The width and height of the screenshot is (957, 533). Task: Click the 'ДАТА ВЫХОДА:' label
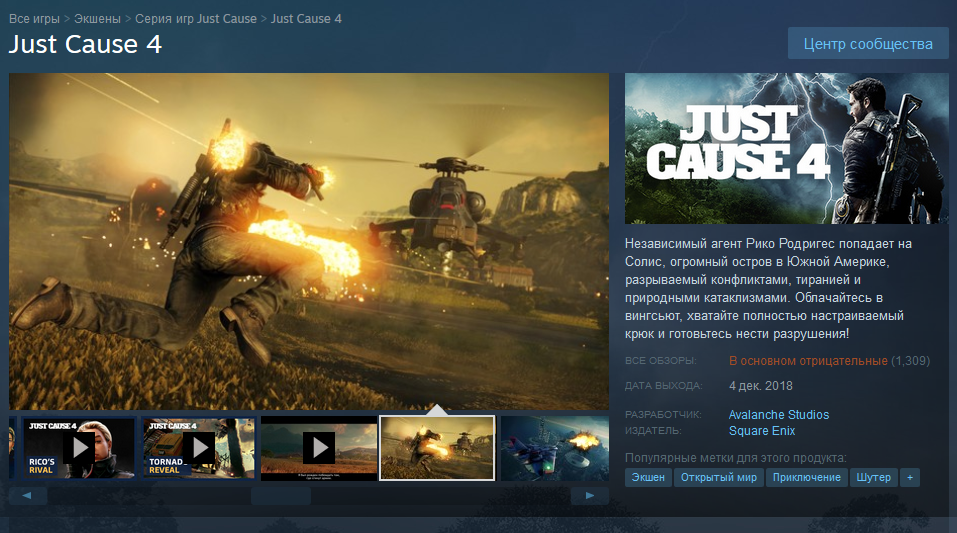663,386
